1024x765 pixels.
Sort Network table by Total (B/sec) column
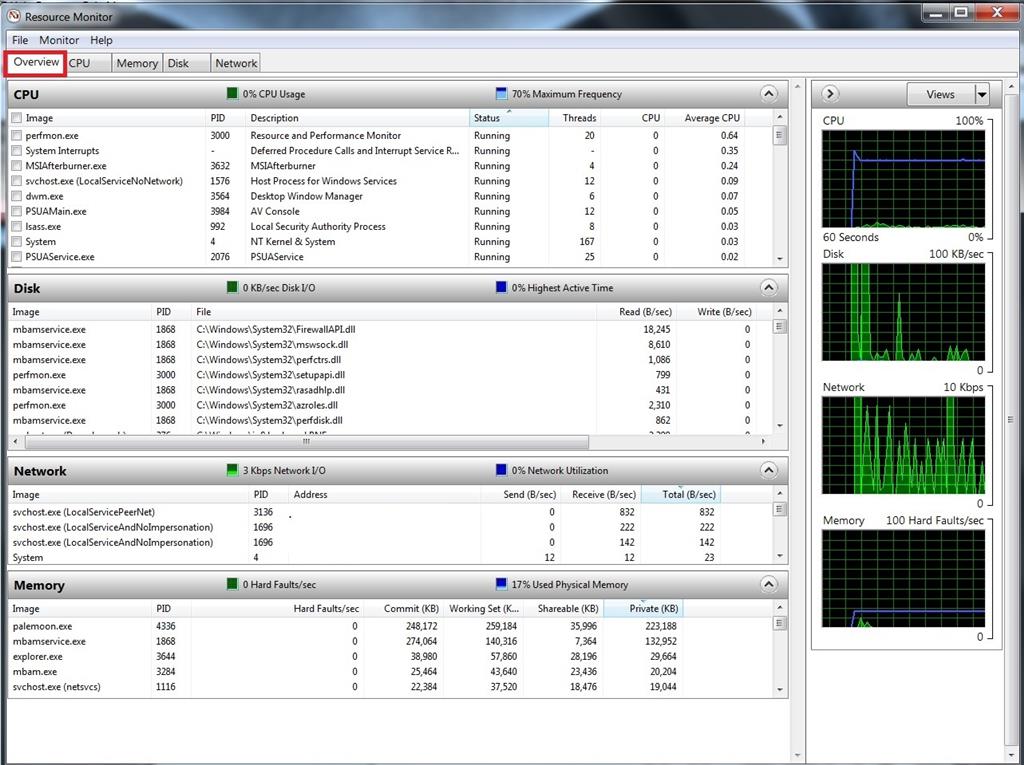[x=680, y=495]
